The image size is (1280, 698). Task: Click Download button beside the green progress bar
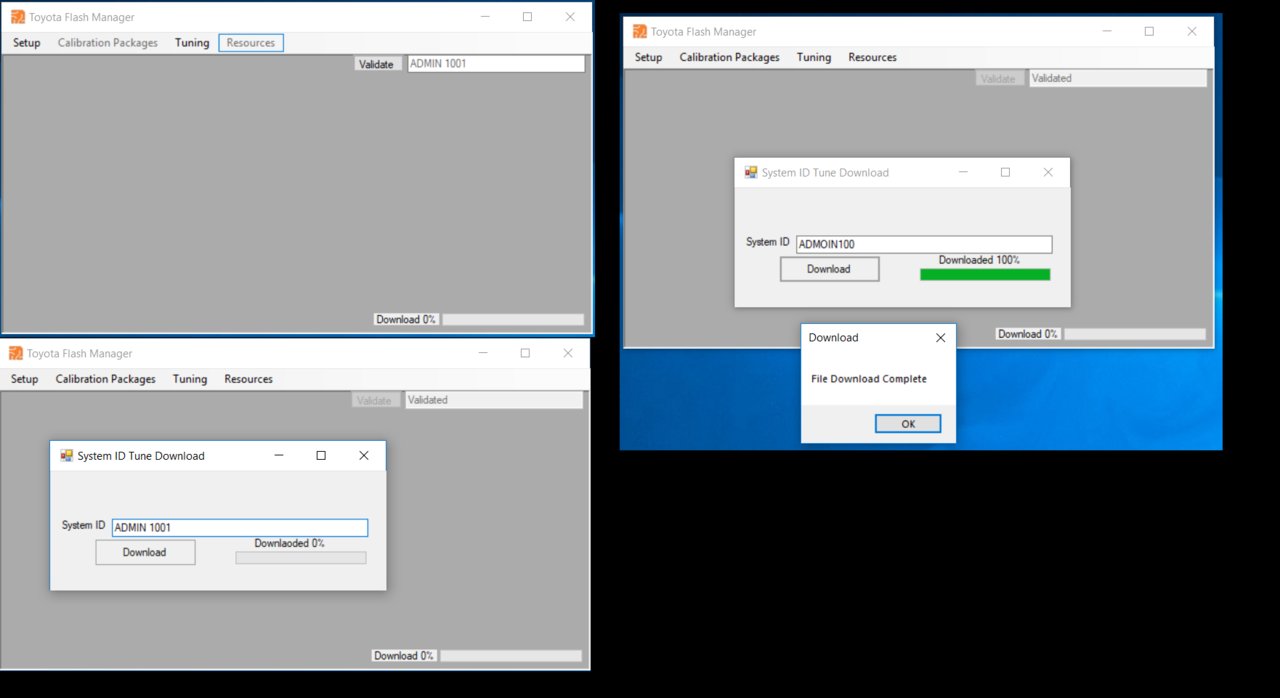click(829, 269)
